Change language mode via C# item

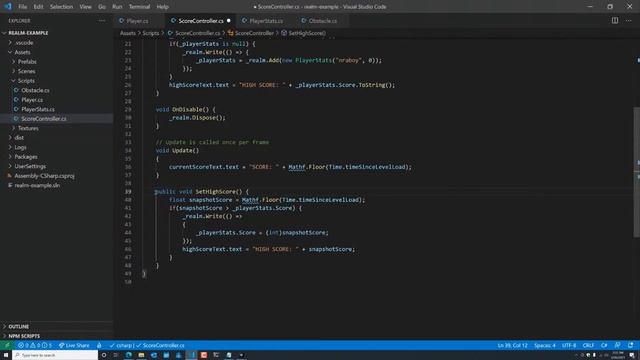pos(604,345)
